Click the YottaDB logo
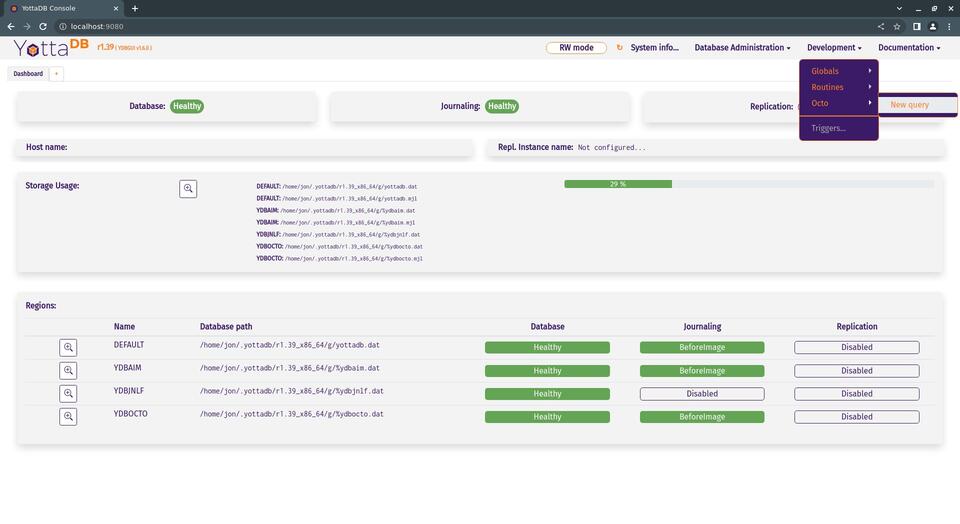The width and height of the screenshot is (960, 524). point(51,48)
